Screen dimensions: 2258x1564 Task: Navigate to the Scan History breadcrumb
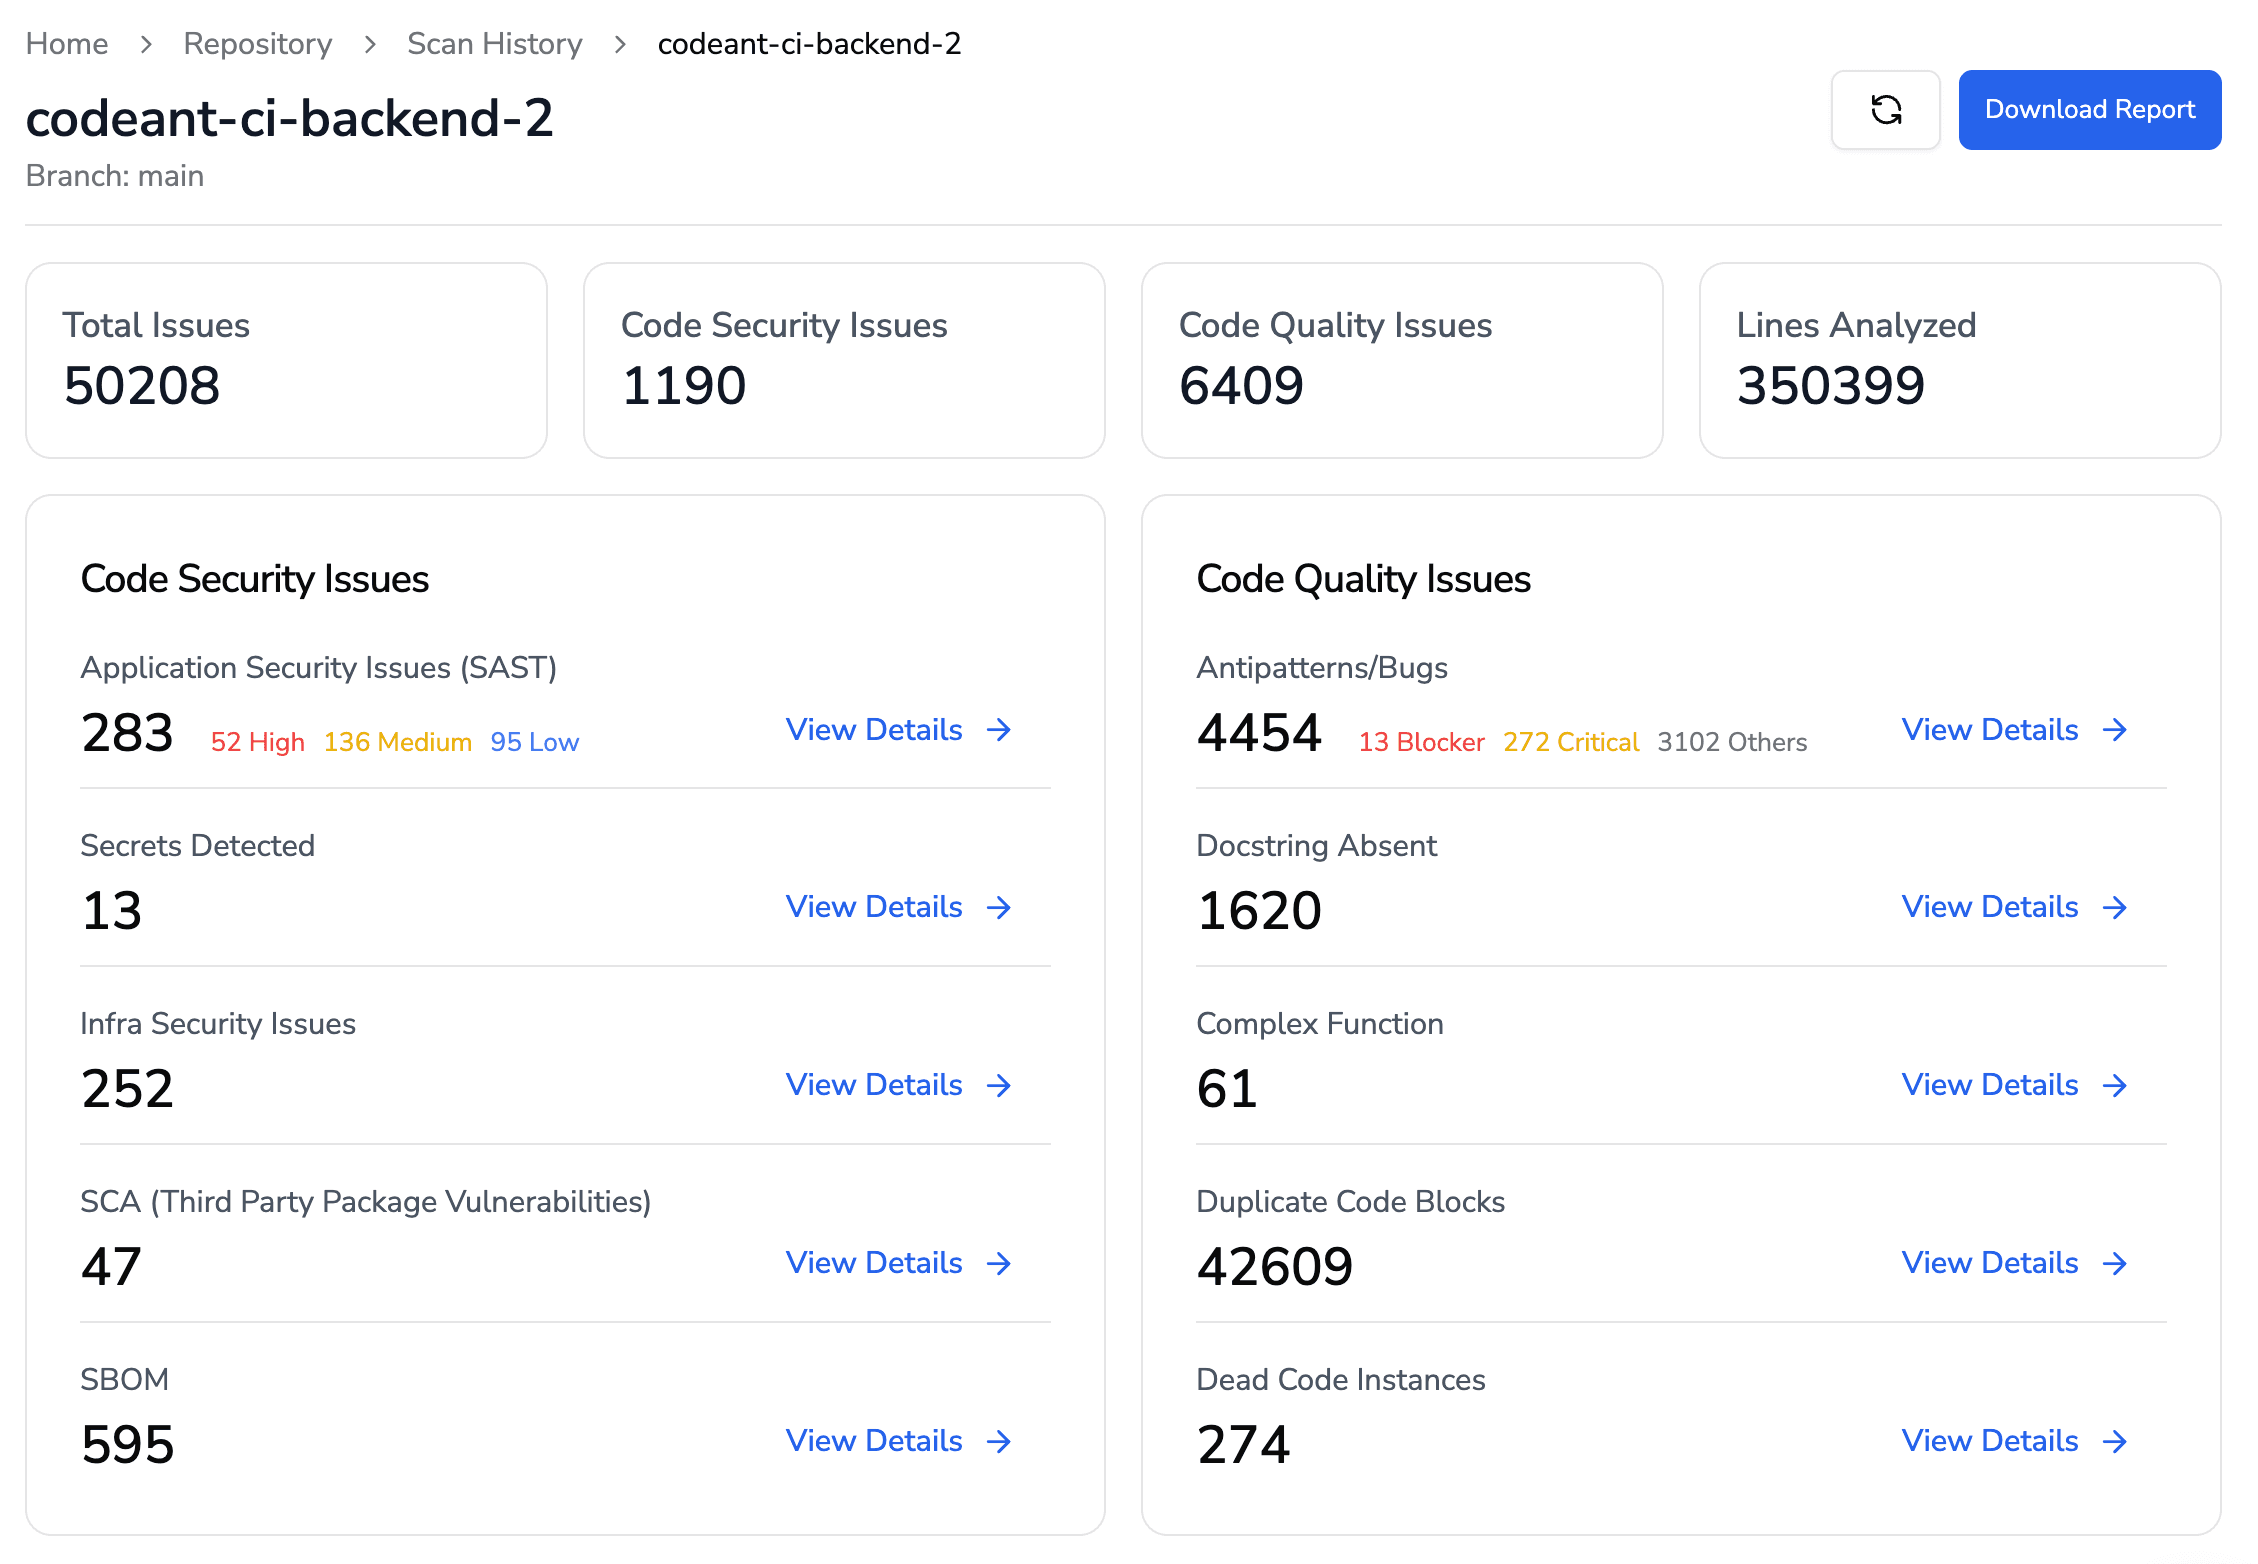coord(494,44)
